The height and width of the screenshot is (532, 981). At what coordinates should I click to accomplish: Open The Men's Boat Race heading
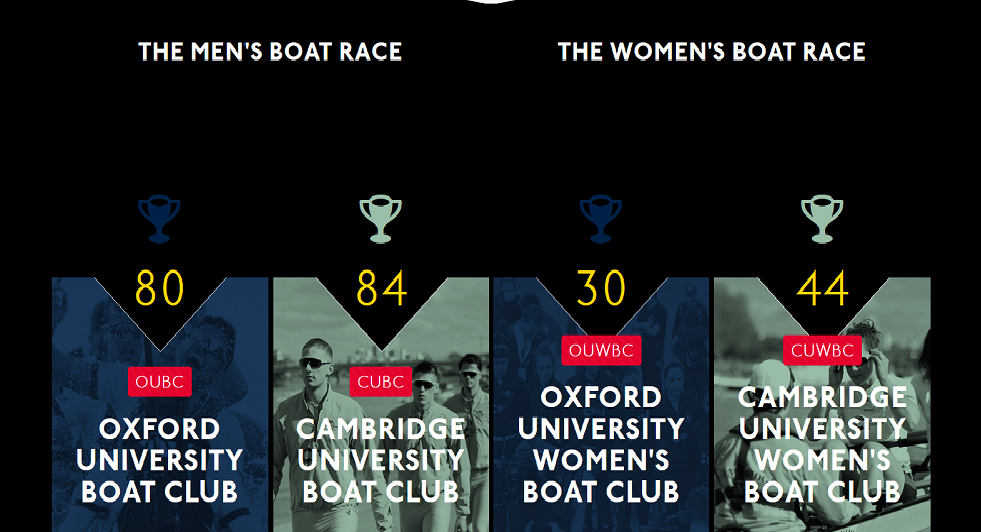click(270, 52)
